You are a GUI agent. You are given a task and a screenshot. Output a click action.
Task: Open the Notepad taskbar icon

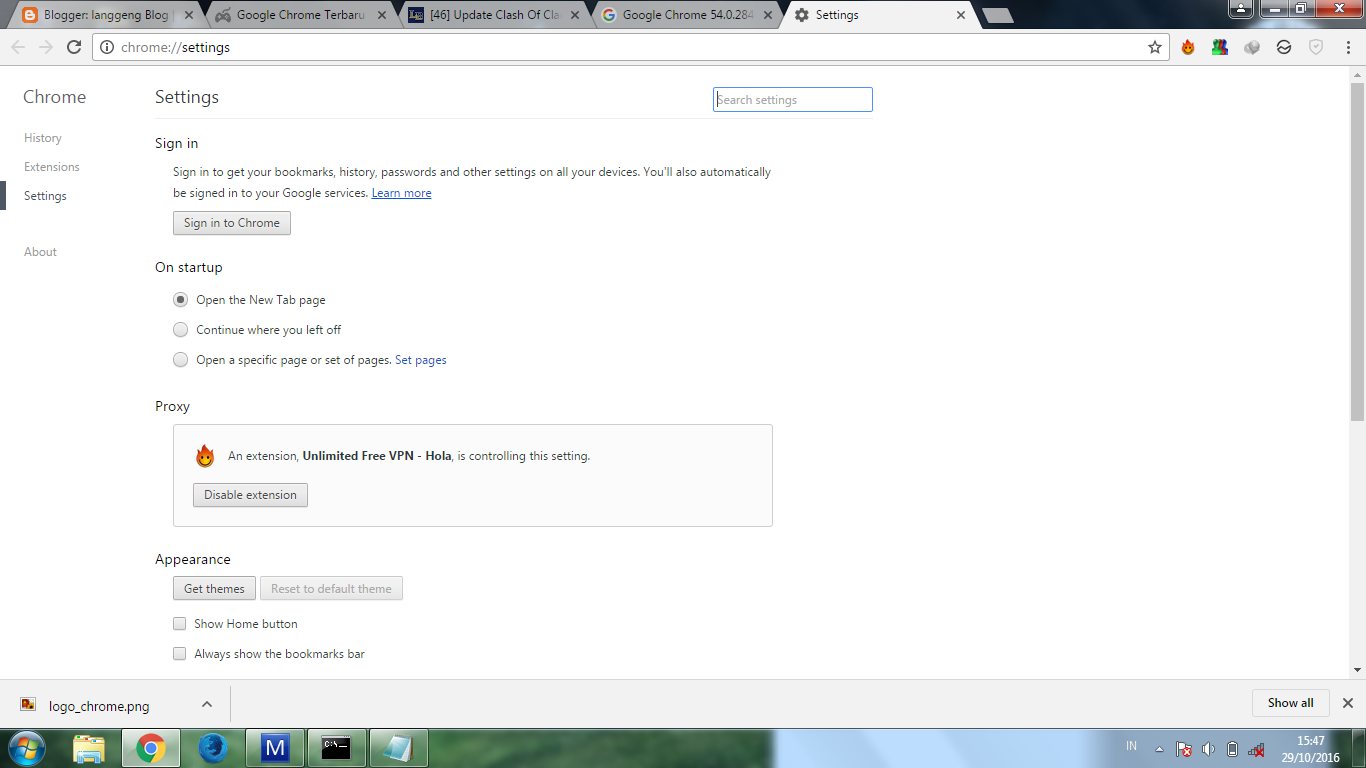coord(398,748)
